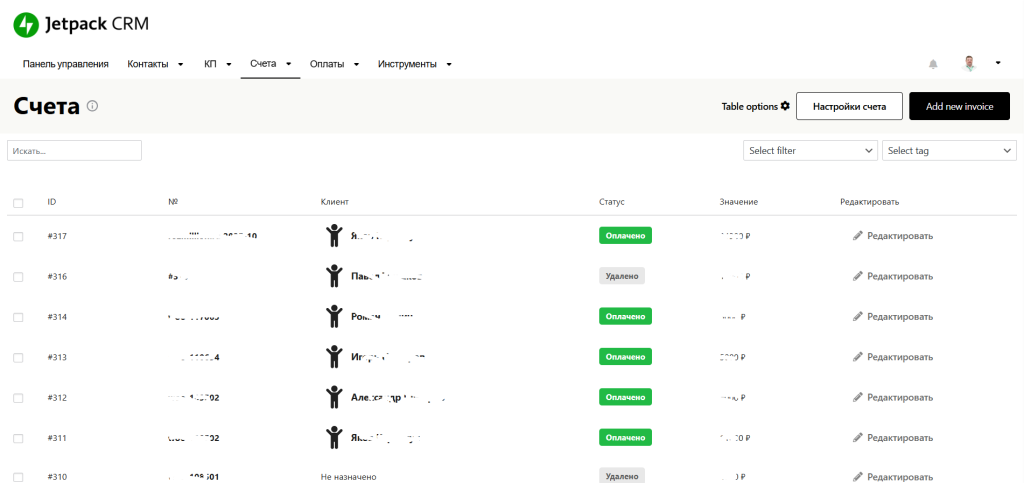Click the Table options label
Image resolution: width=1024 pixels, height=483 pixels.
(x=750, y=106)
